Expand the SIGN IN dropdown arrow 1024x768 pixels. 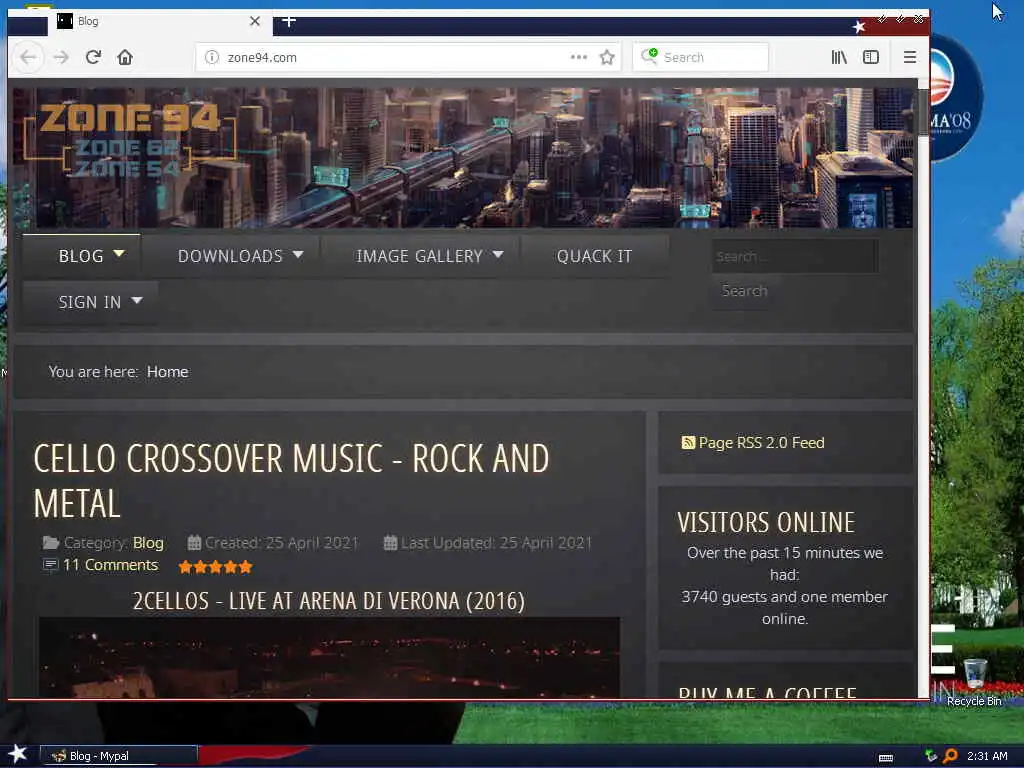point(136,300)
